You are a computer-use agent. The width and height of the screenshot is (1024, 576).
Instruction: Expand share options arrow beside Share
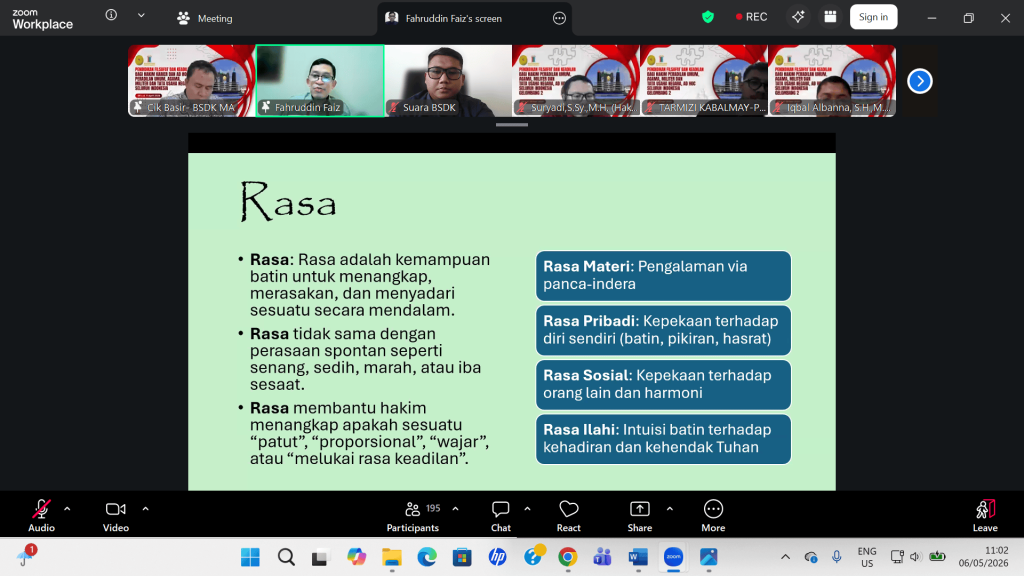(x=669, y=509)
